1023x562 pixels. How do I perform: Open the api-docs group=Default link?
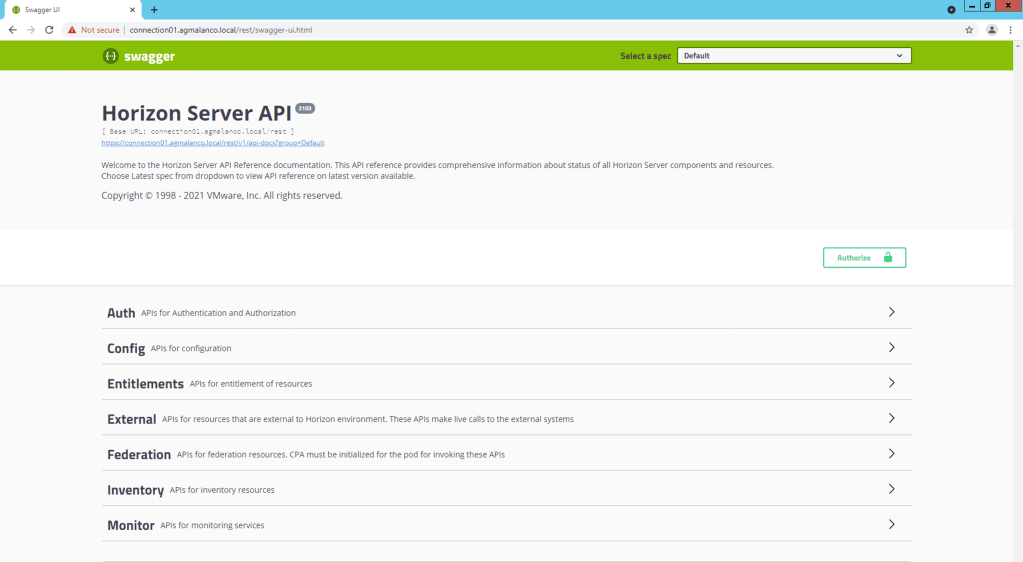click(x=213, y=143)
